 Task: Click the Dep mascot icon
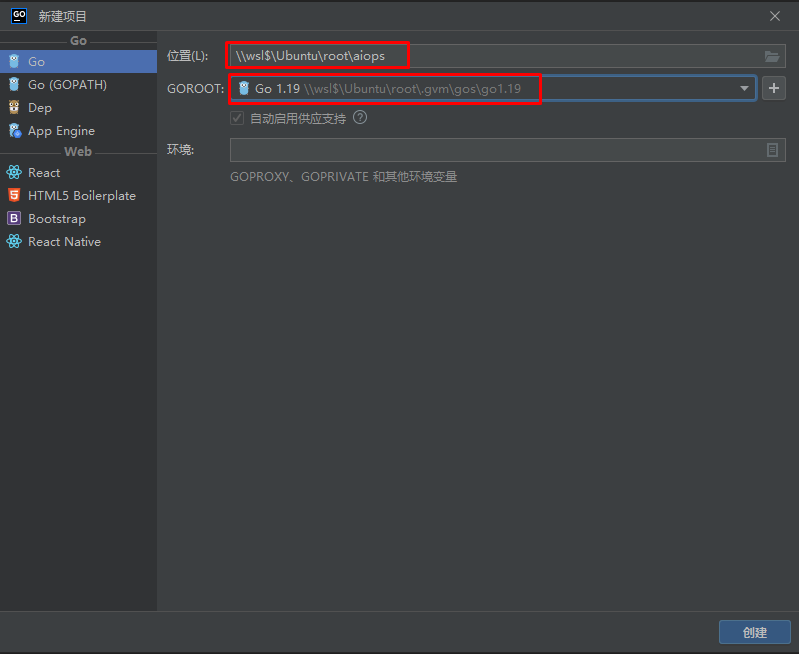14,108
